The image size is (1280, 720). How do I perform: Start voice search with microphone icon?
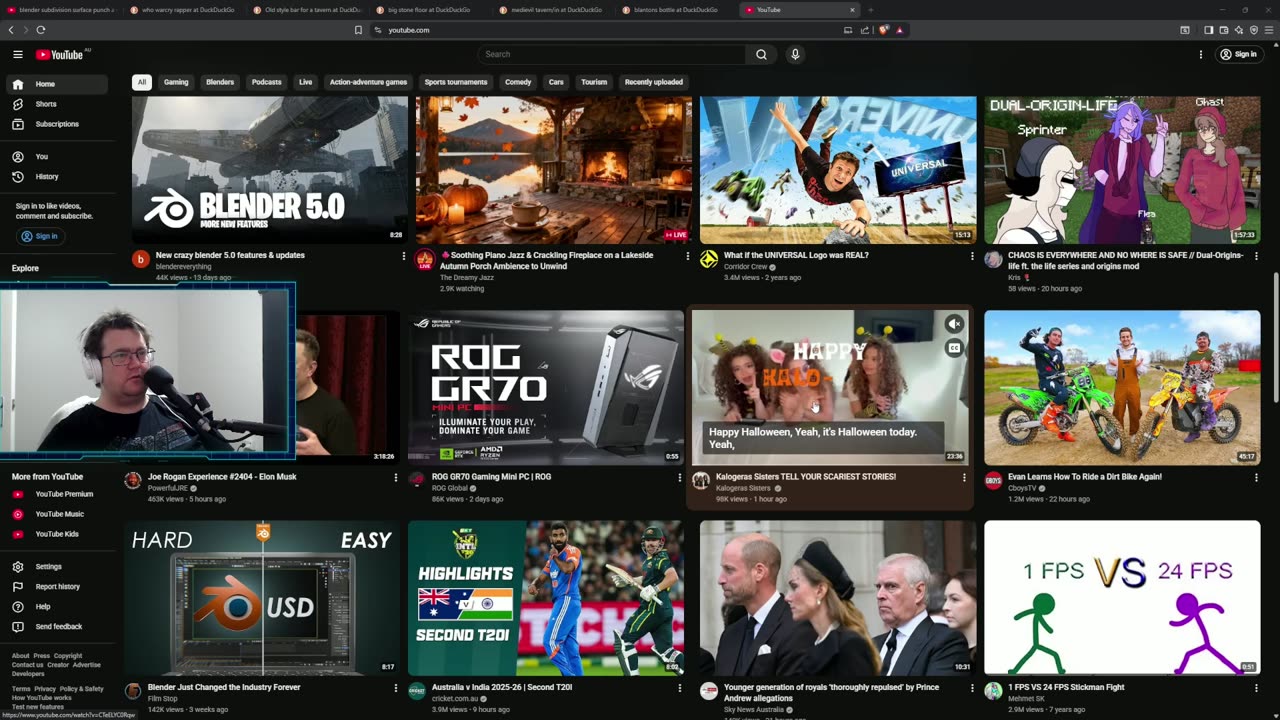click(795, 54)
